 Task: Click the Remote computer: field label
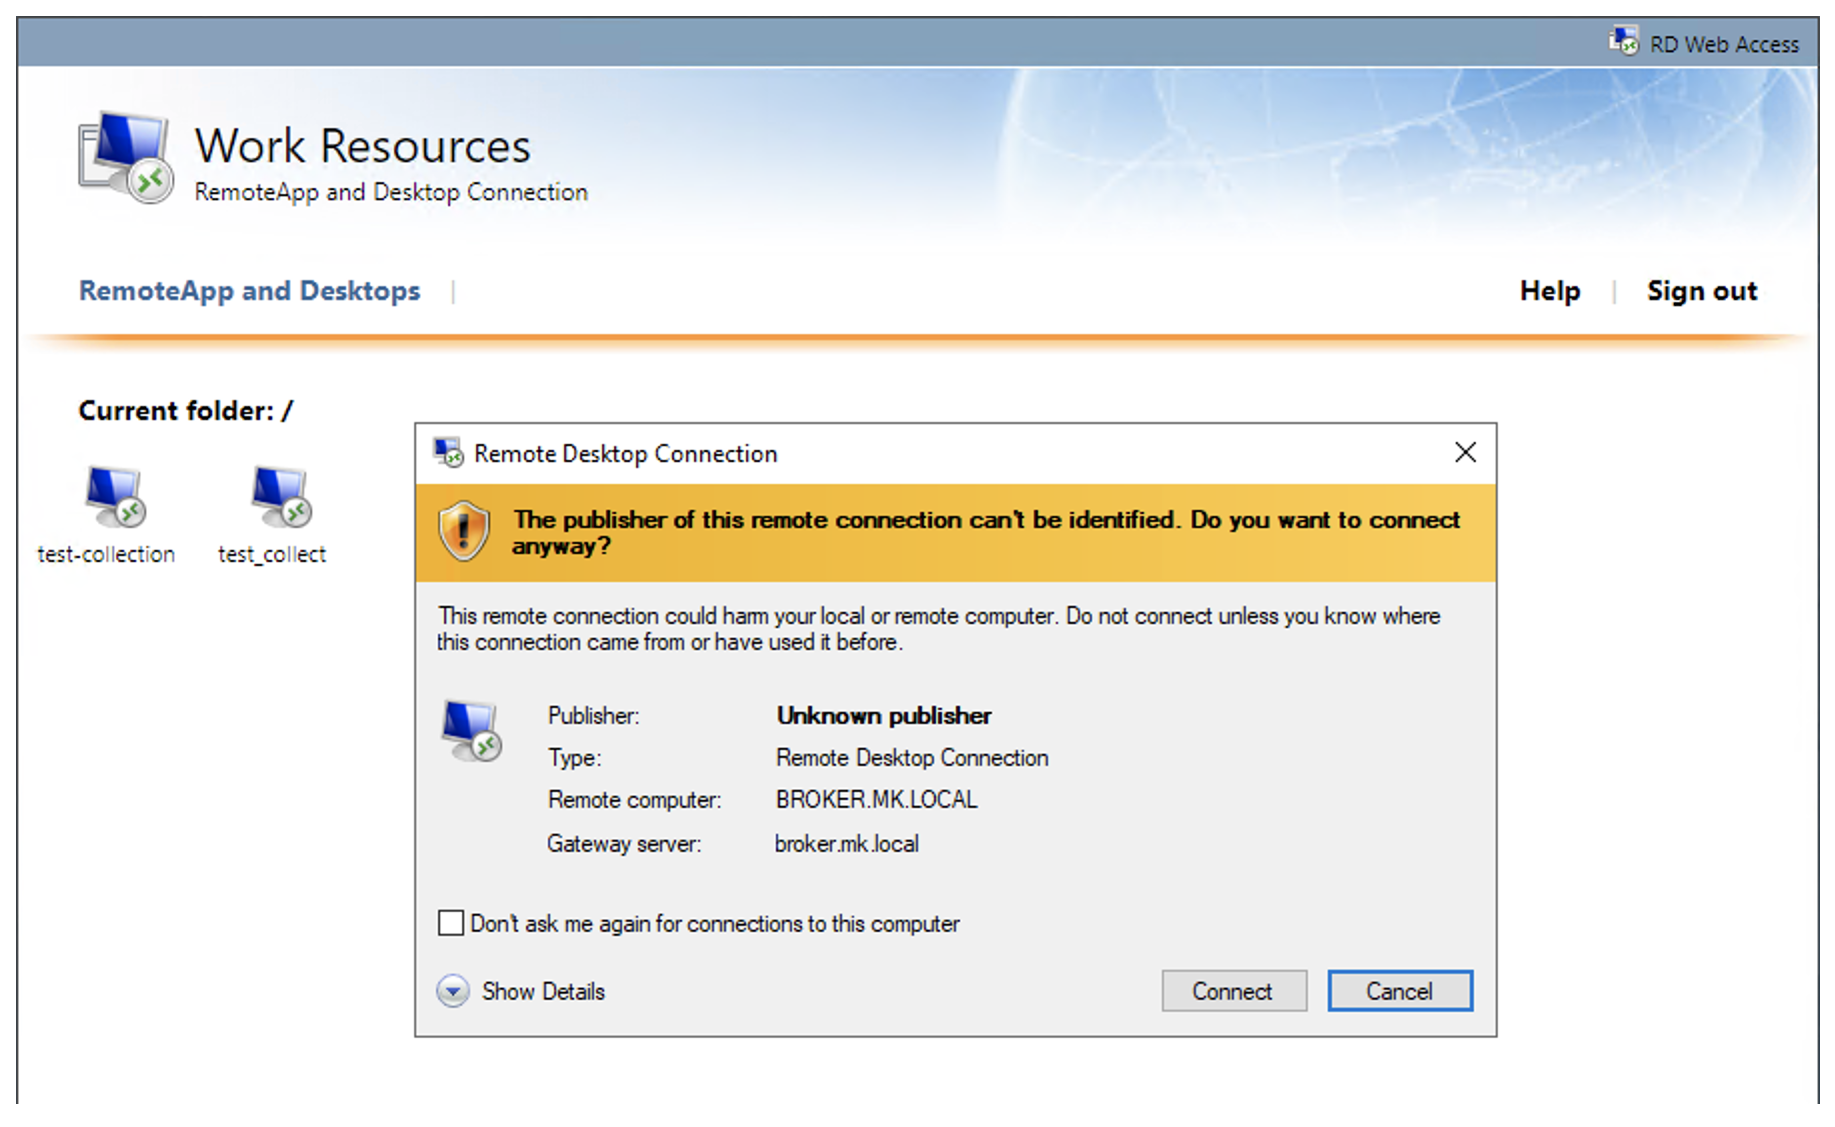[x=634, y=800]
